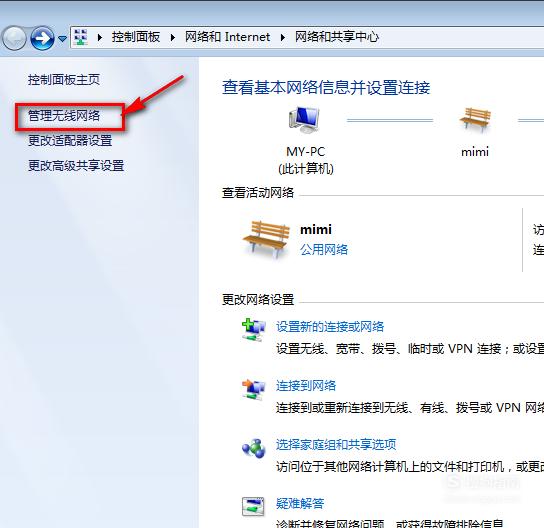
Task: Click the MY-PC computer icon
Action: point(304,120)
